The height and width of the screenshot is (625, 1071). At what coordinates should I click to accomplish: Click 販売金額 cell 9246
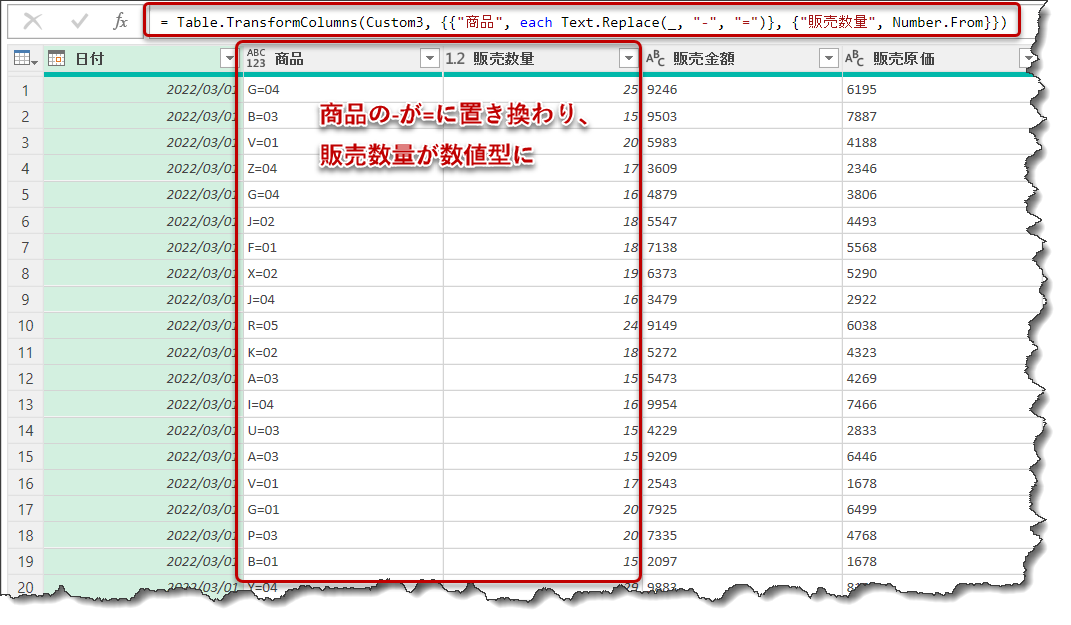[x=742, y=90]
